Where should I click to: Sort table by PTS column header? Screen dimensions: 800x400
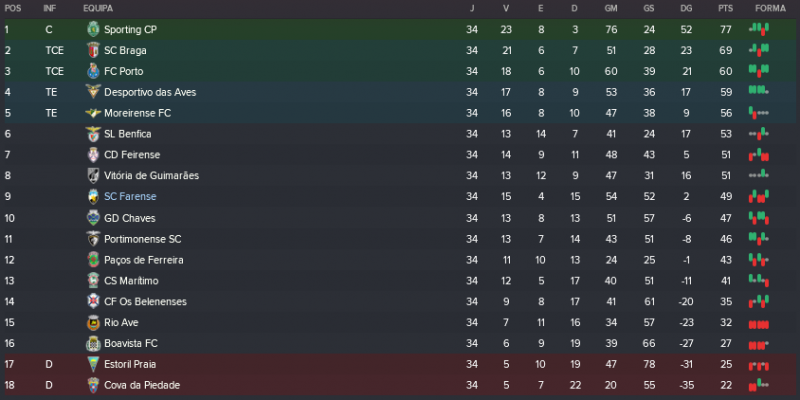click(x=725, y=8)
